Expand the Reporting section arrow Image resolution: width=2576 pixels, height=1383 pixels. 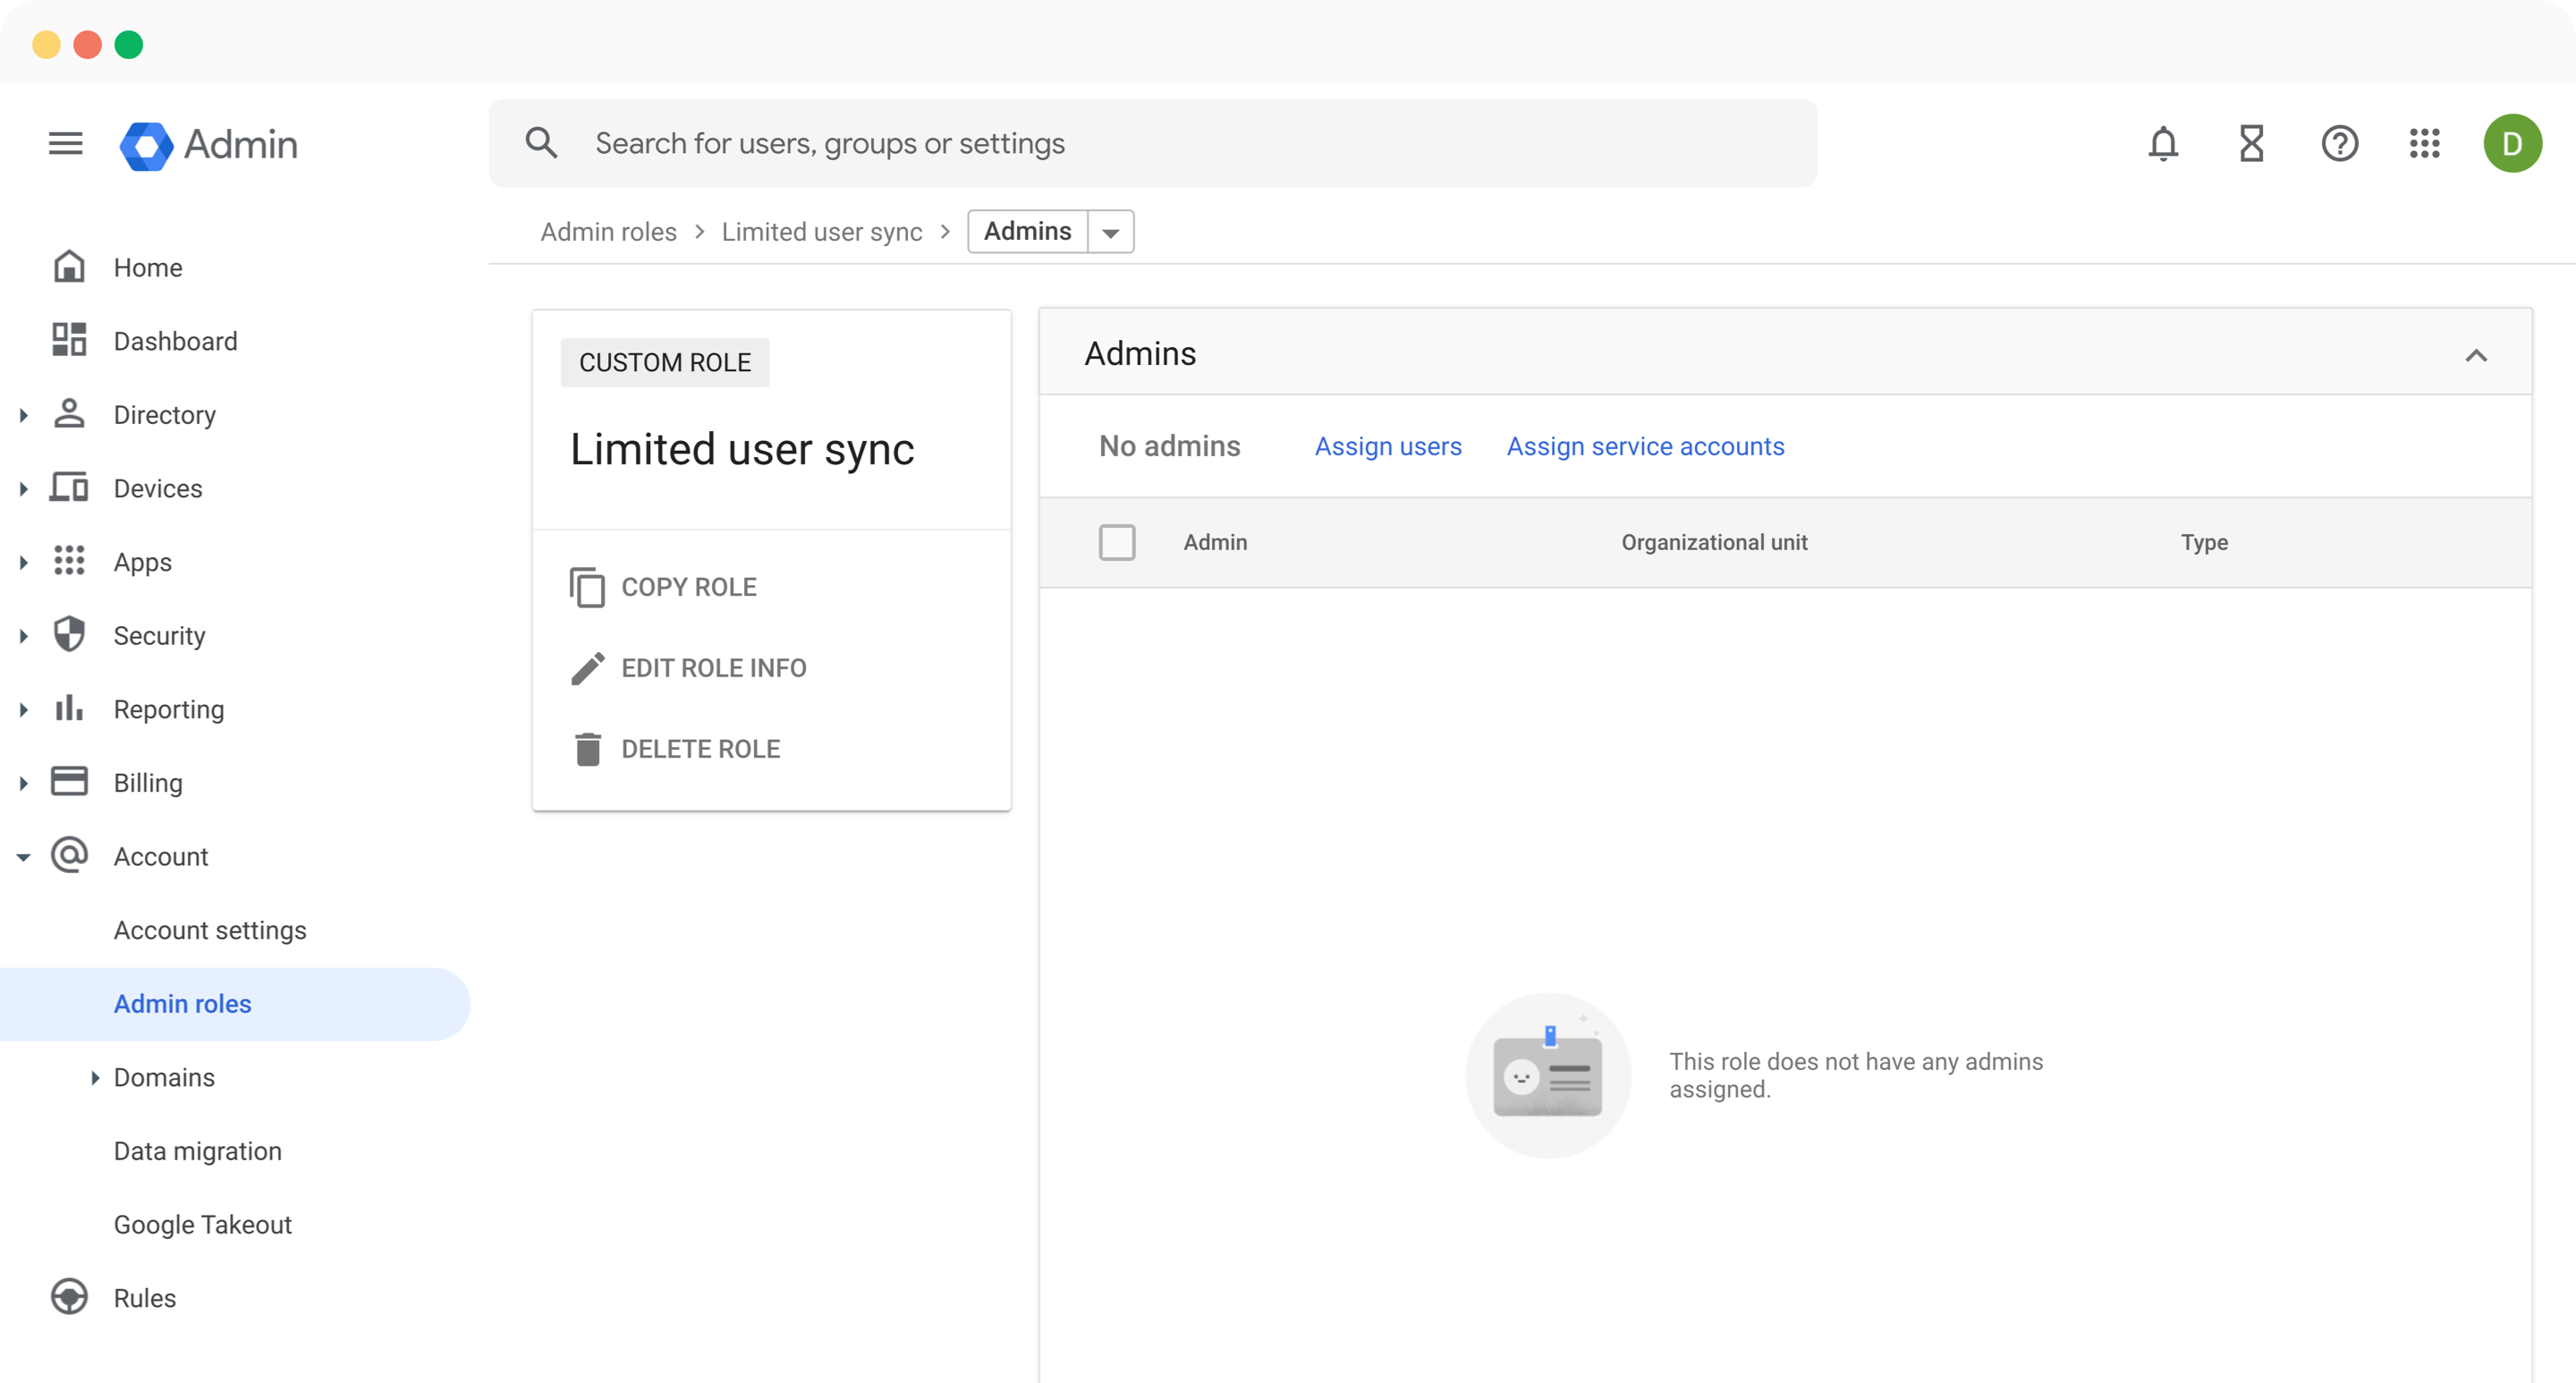coord(24,710)
